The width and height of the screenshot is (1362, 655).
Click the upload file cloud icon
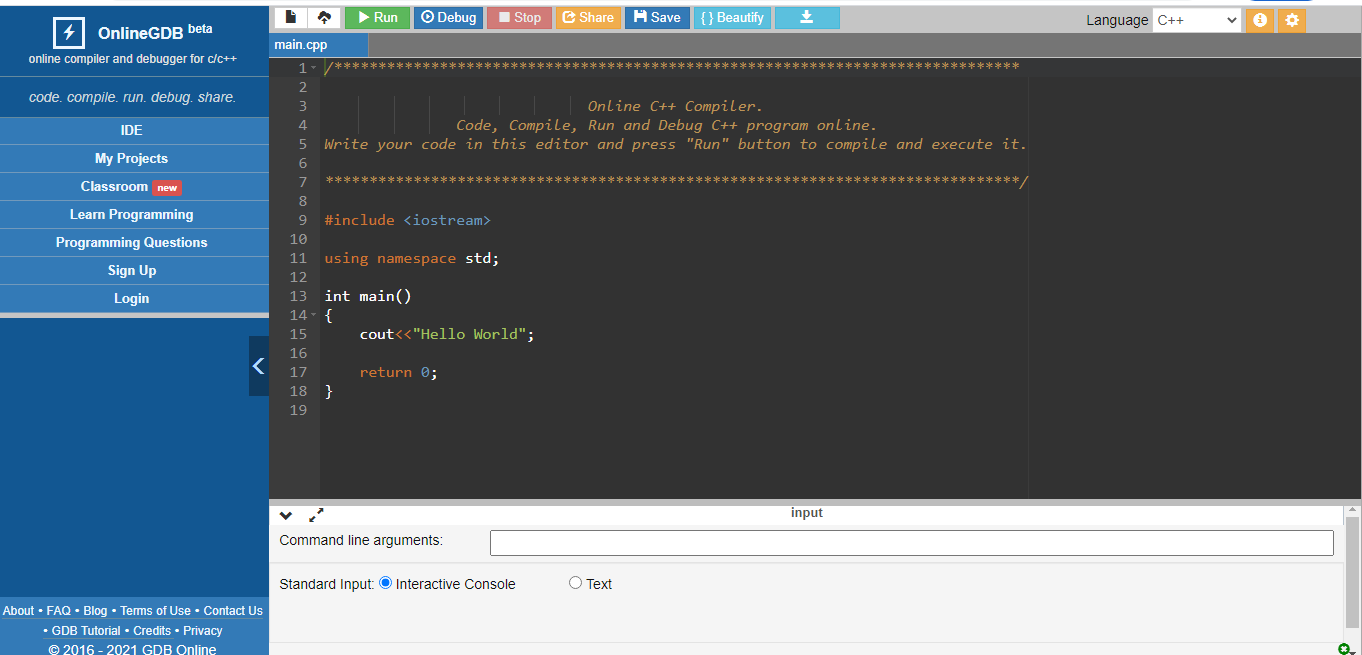[324, 17]
